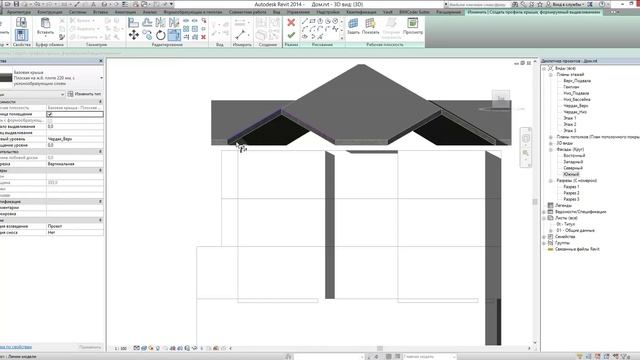Select Чердак_Верх floor plan
640x360 pixels.
[576, 106]
